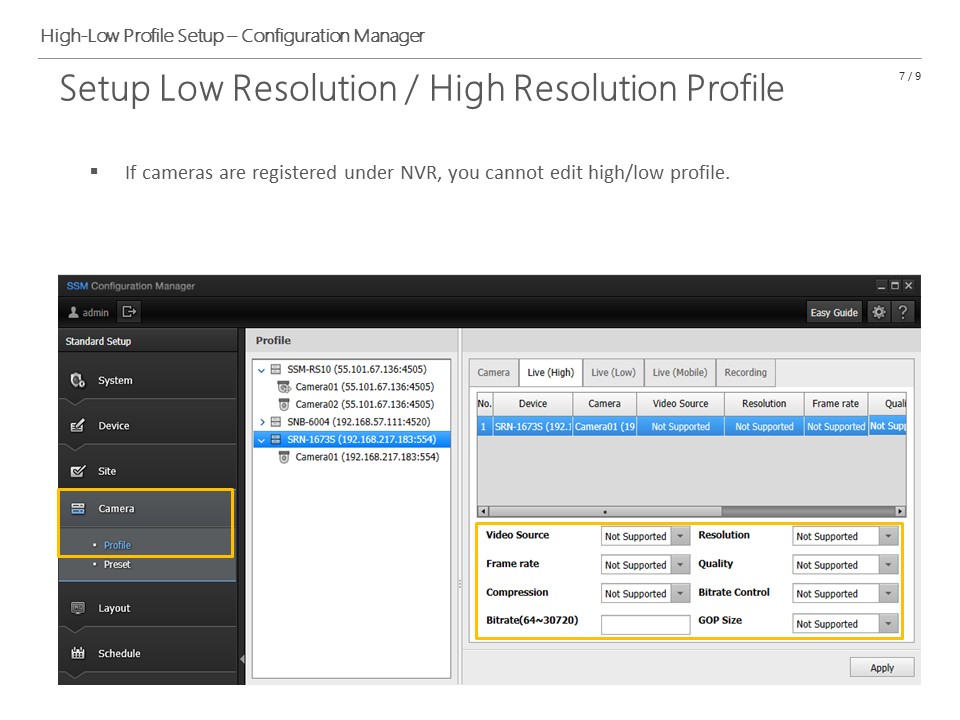The image size is (960, 720).
Task: Open the Quality dropdown
Action: point(888,564)
